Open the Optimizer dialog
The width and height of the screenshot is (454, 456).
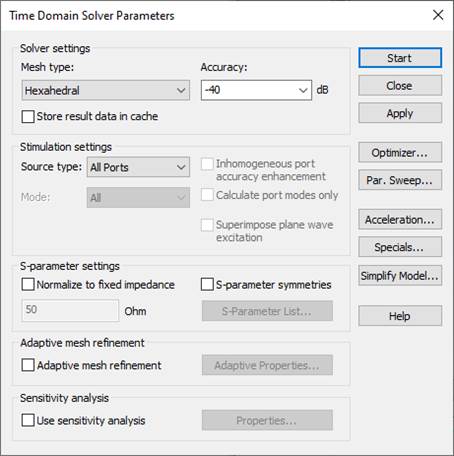[400, 153]
